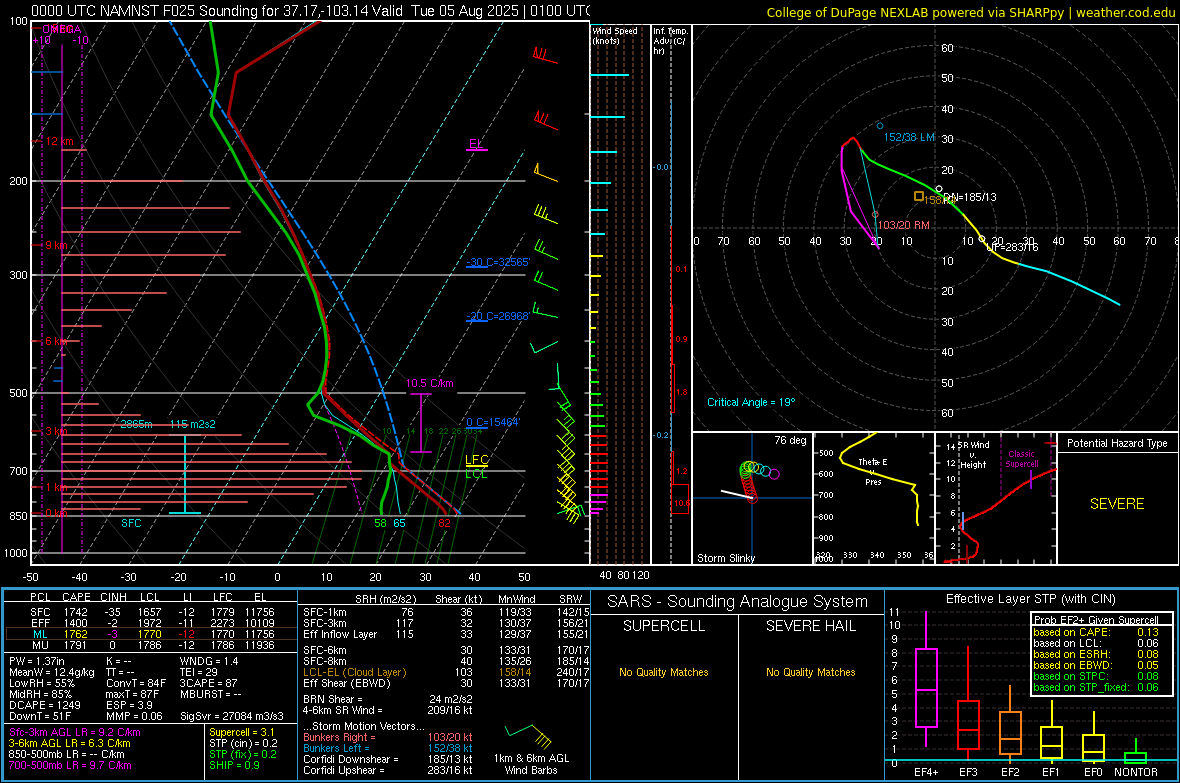Screen dimensions: 1180x783
Task: Select the EFF parcel row
Action: click(149, 623)
